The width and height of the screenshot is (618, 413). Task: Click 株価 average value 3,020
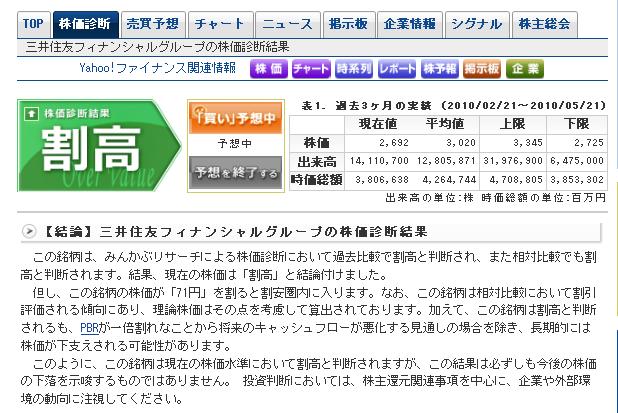(461, 143)
